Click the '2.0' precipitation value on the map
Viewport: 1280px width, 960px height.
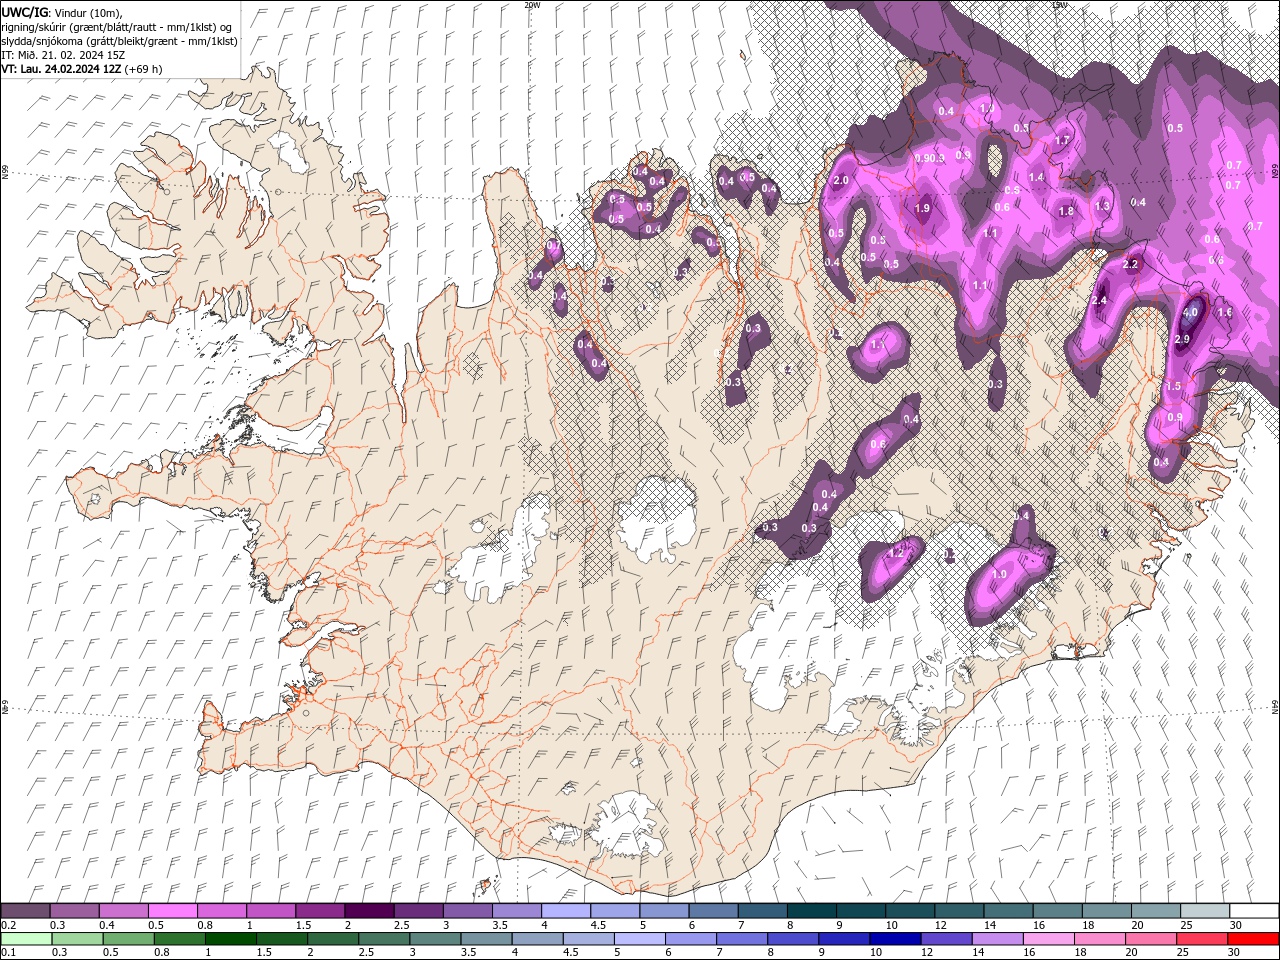coord(841,180)
